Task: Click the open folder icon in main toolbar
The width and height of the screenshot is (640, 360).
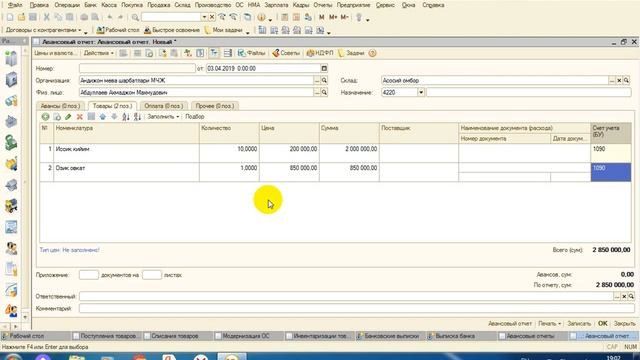Action: (x=21, y=17)
